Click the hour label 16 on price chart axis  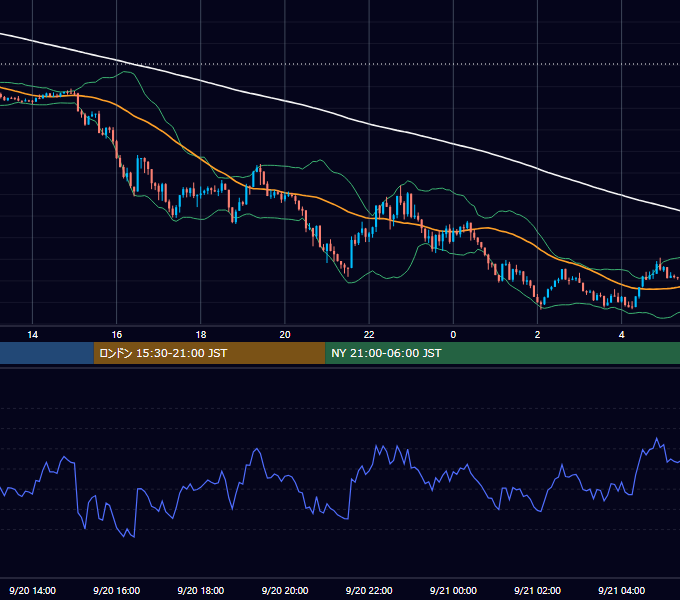click(117, 335)
